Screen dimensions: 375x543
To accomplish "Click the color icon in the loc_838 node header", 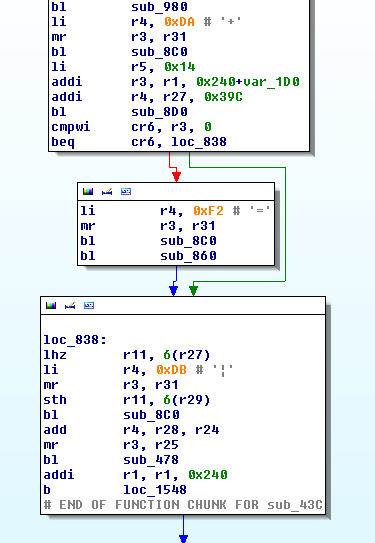I will pos(51,305).
